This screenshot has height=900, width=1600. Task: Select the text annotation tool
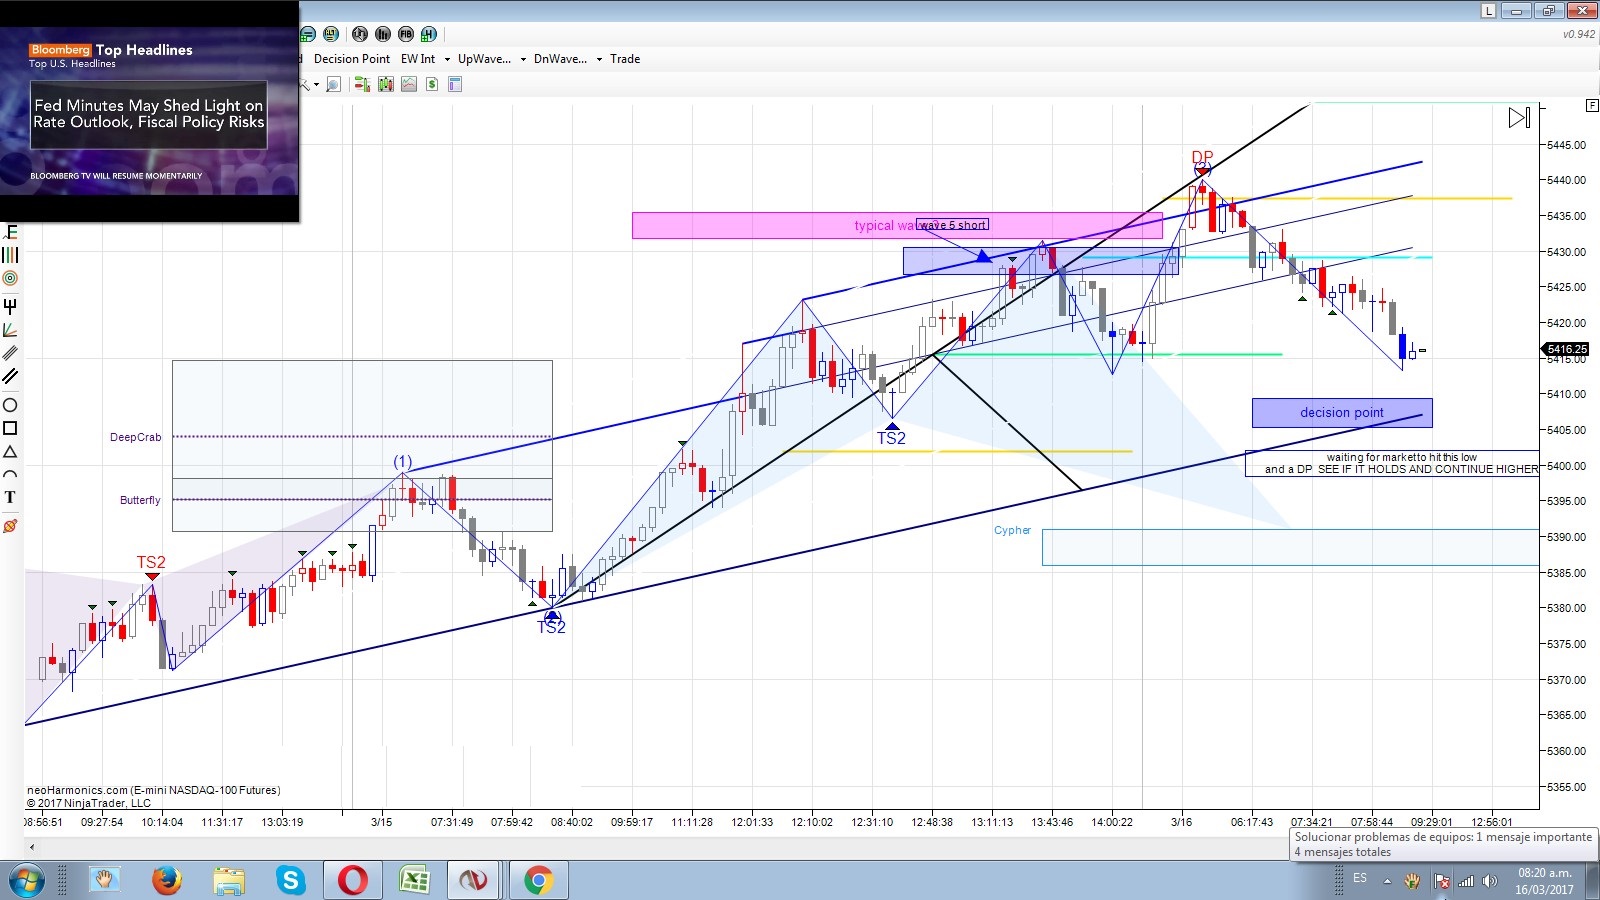pyautogui.click(x=11, y=497)
